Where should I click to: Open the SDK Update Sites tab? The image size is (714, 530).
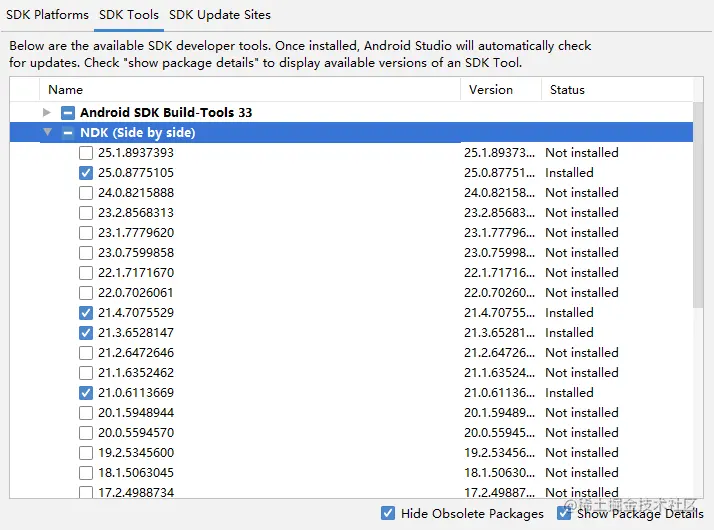coord(220,15)
